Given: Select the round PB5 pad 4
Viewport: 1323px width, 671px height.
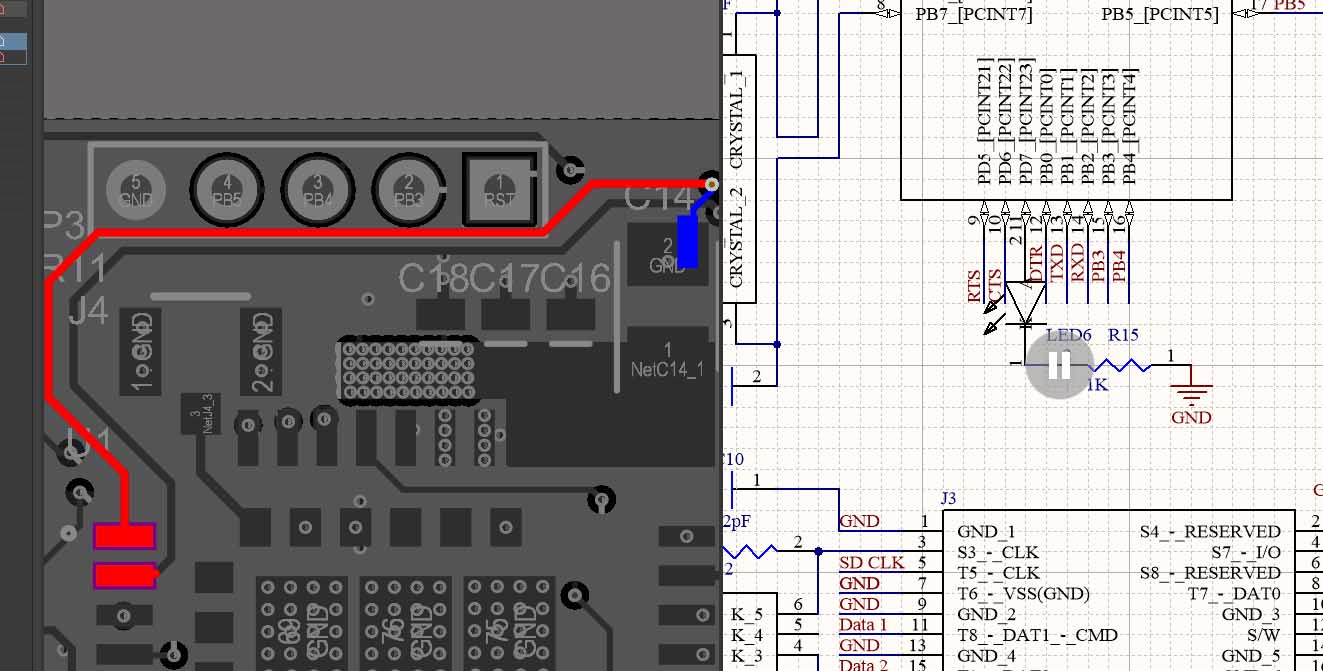Looking at the screenshot, I should pyautogui.click(x=227, y=188).
